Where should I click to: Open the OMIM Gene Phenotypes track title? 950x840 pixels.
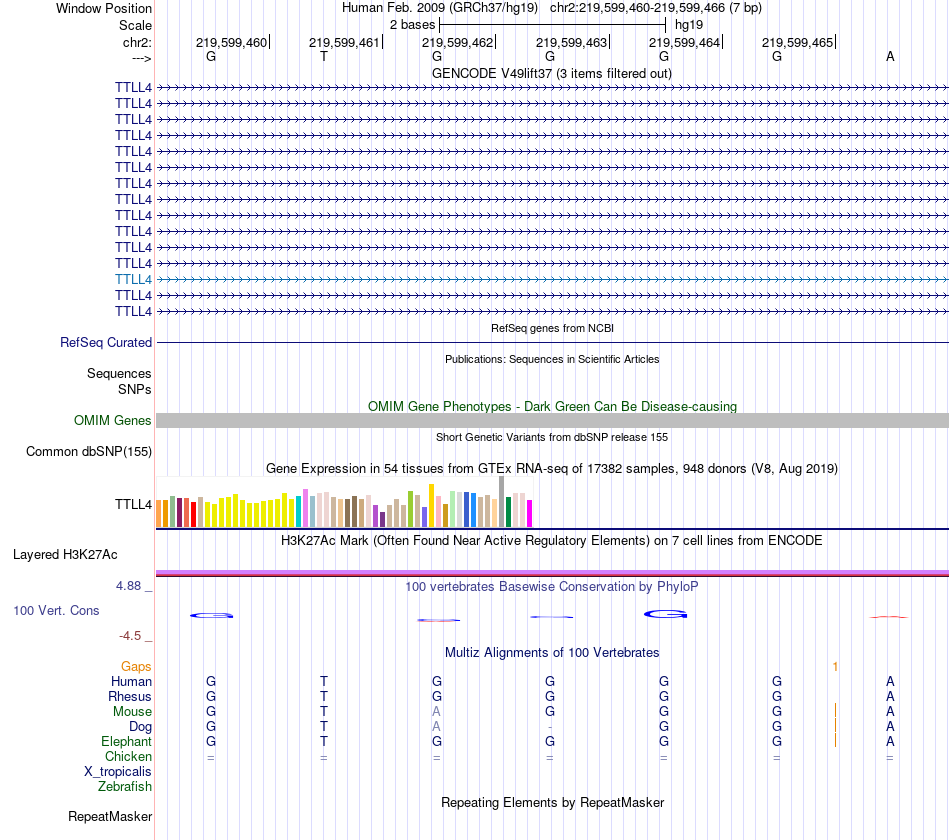[x=552, y=407]
